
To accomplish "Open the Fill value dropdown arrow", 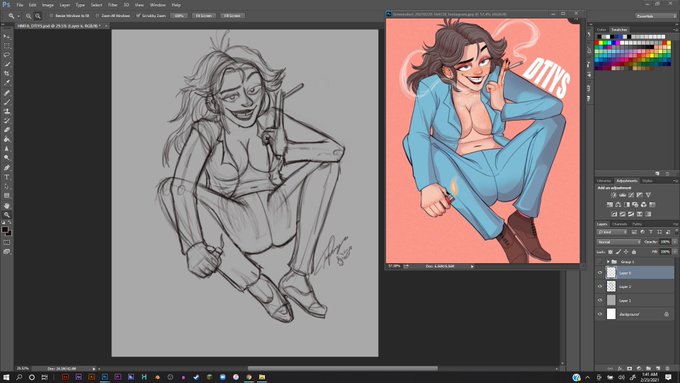I will [675, 252].
